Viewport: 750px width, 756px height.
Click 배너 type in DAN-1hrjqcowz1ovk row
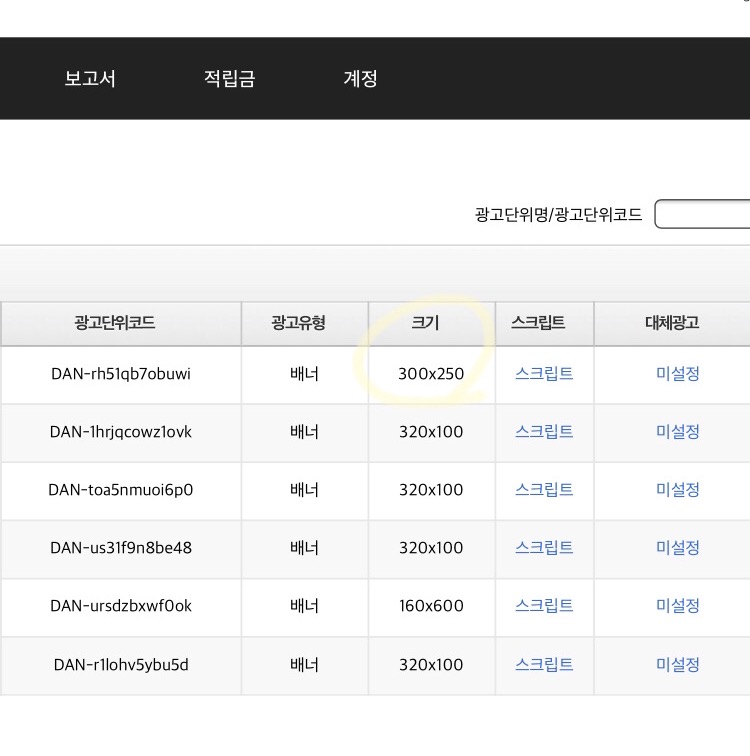(x=305, y=432)
